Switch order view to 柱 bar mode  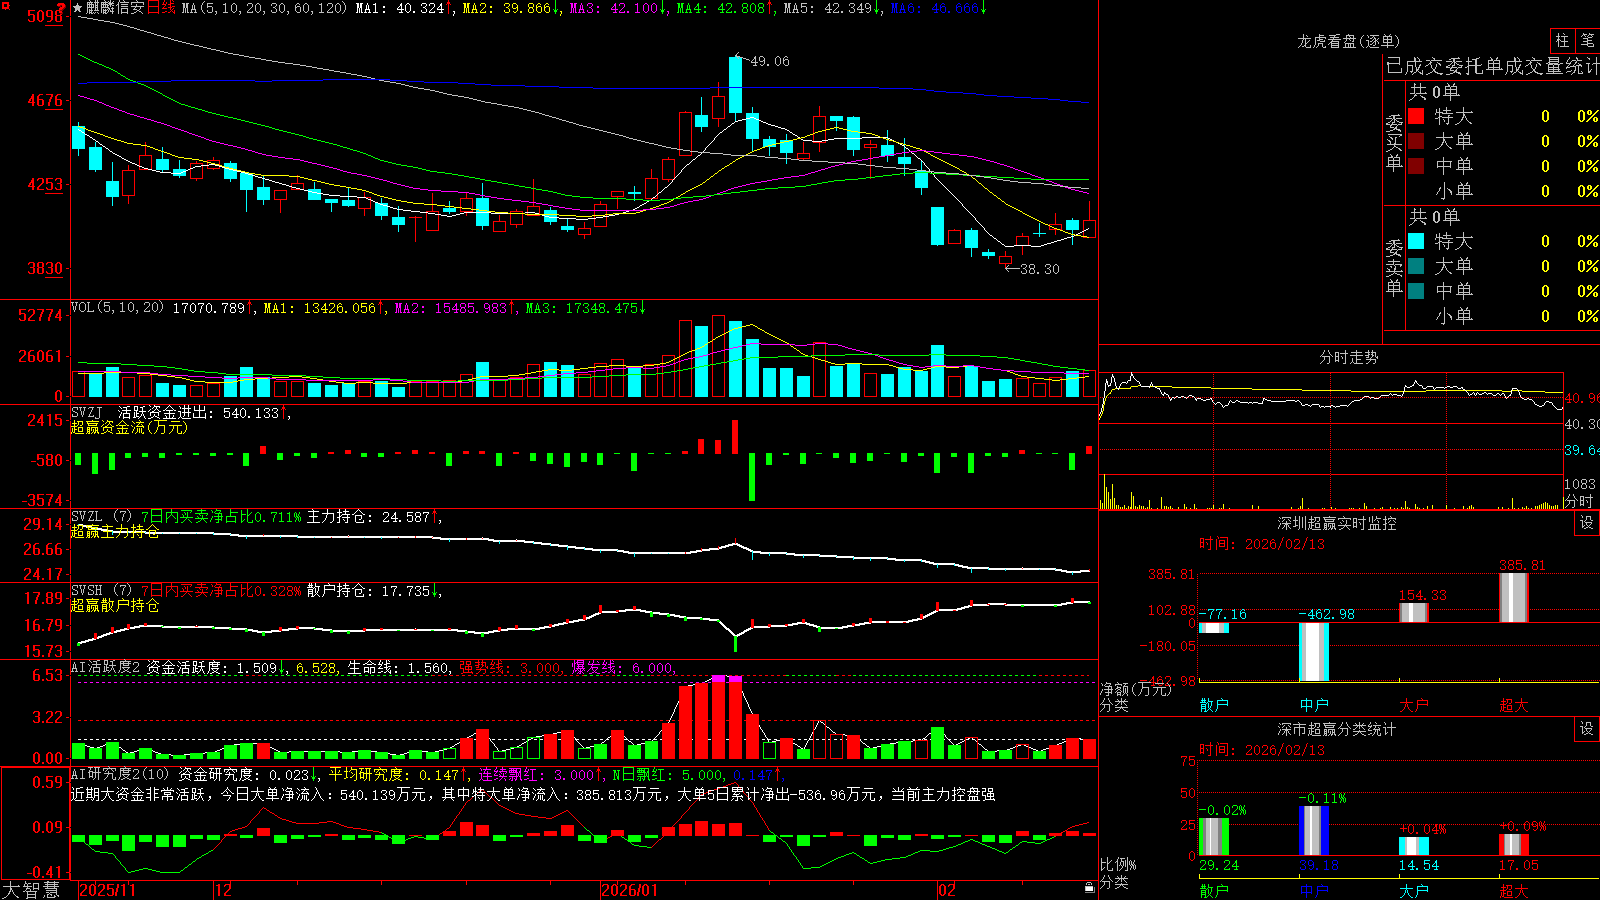tap(1562, 41)
